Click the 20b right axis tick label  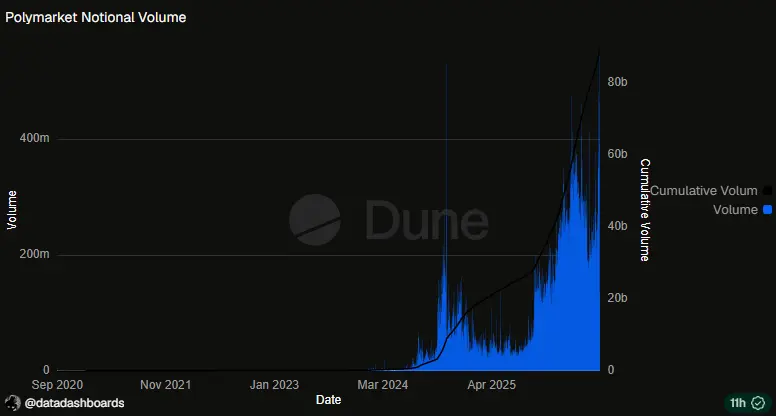(x=617, y=298)
